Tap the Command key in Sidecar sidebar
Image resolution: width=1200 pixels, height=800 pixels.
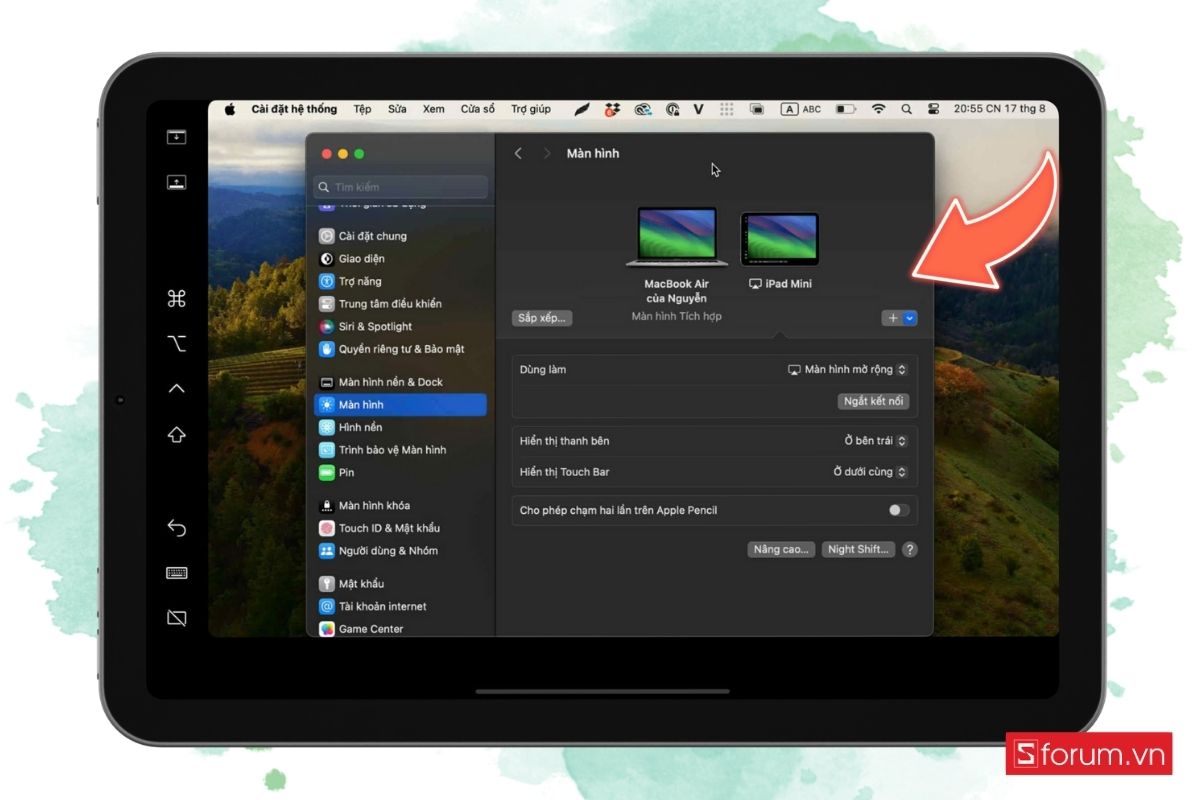point(177,298)
